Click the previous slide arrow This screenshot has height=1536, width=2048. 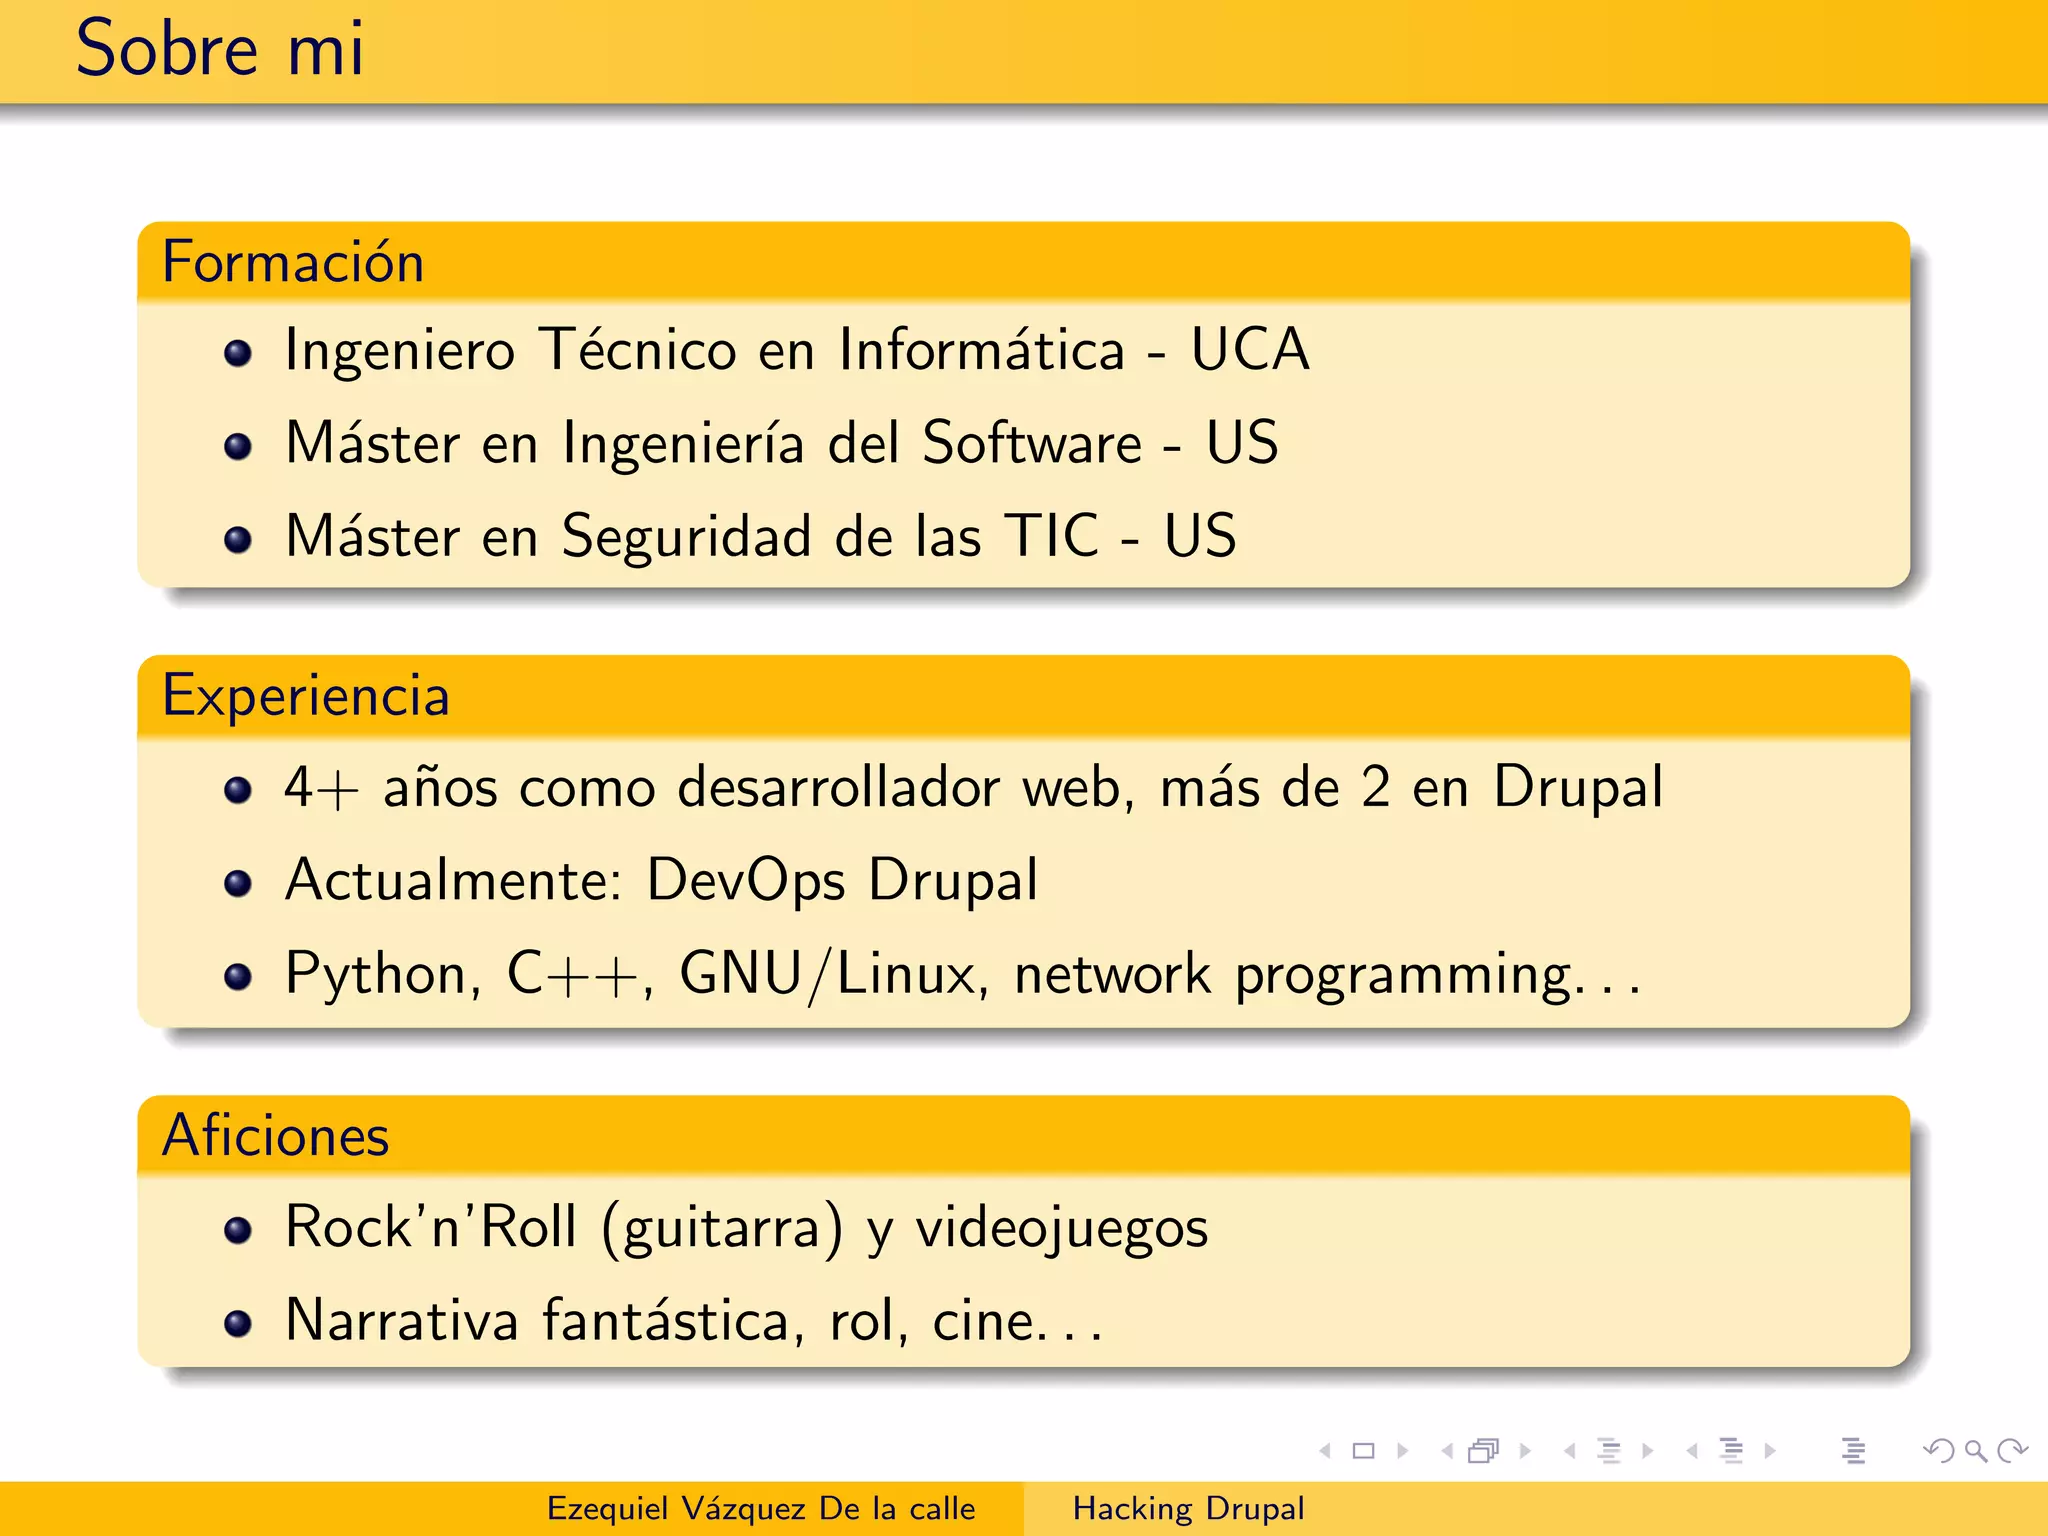point(1325,1450)
